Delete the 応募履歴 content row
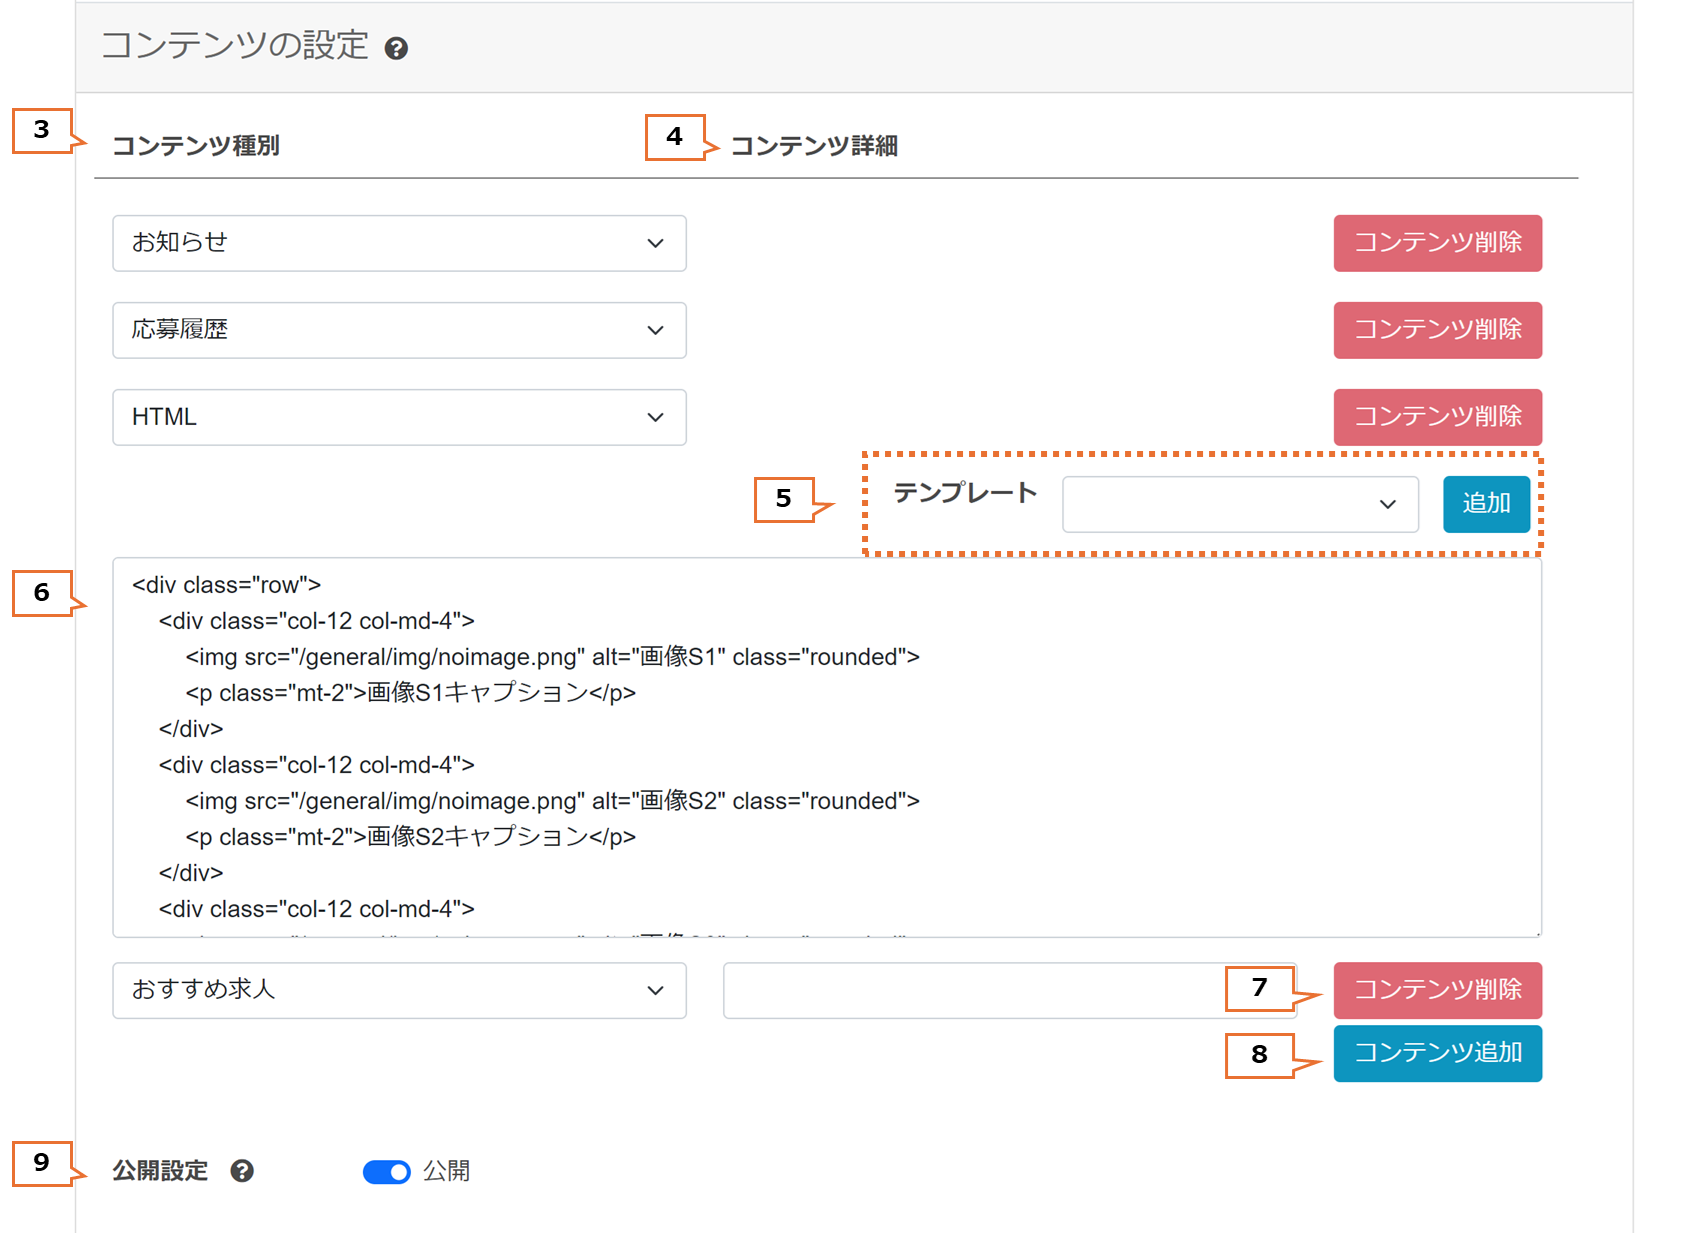The image size is (1697, 1233). coord(1437,330)
